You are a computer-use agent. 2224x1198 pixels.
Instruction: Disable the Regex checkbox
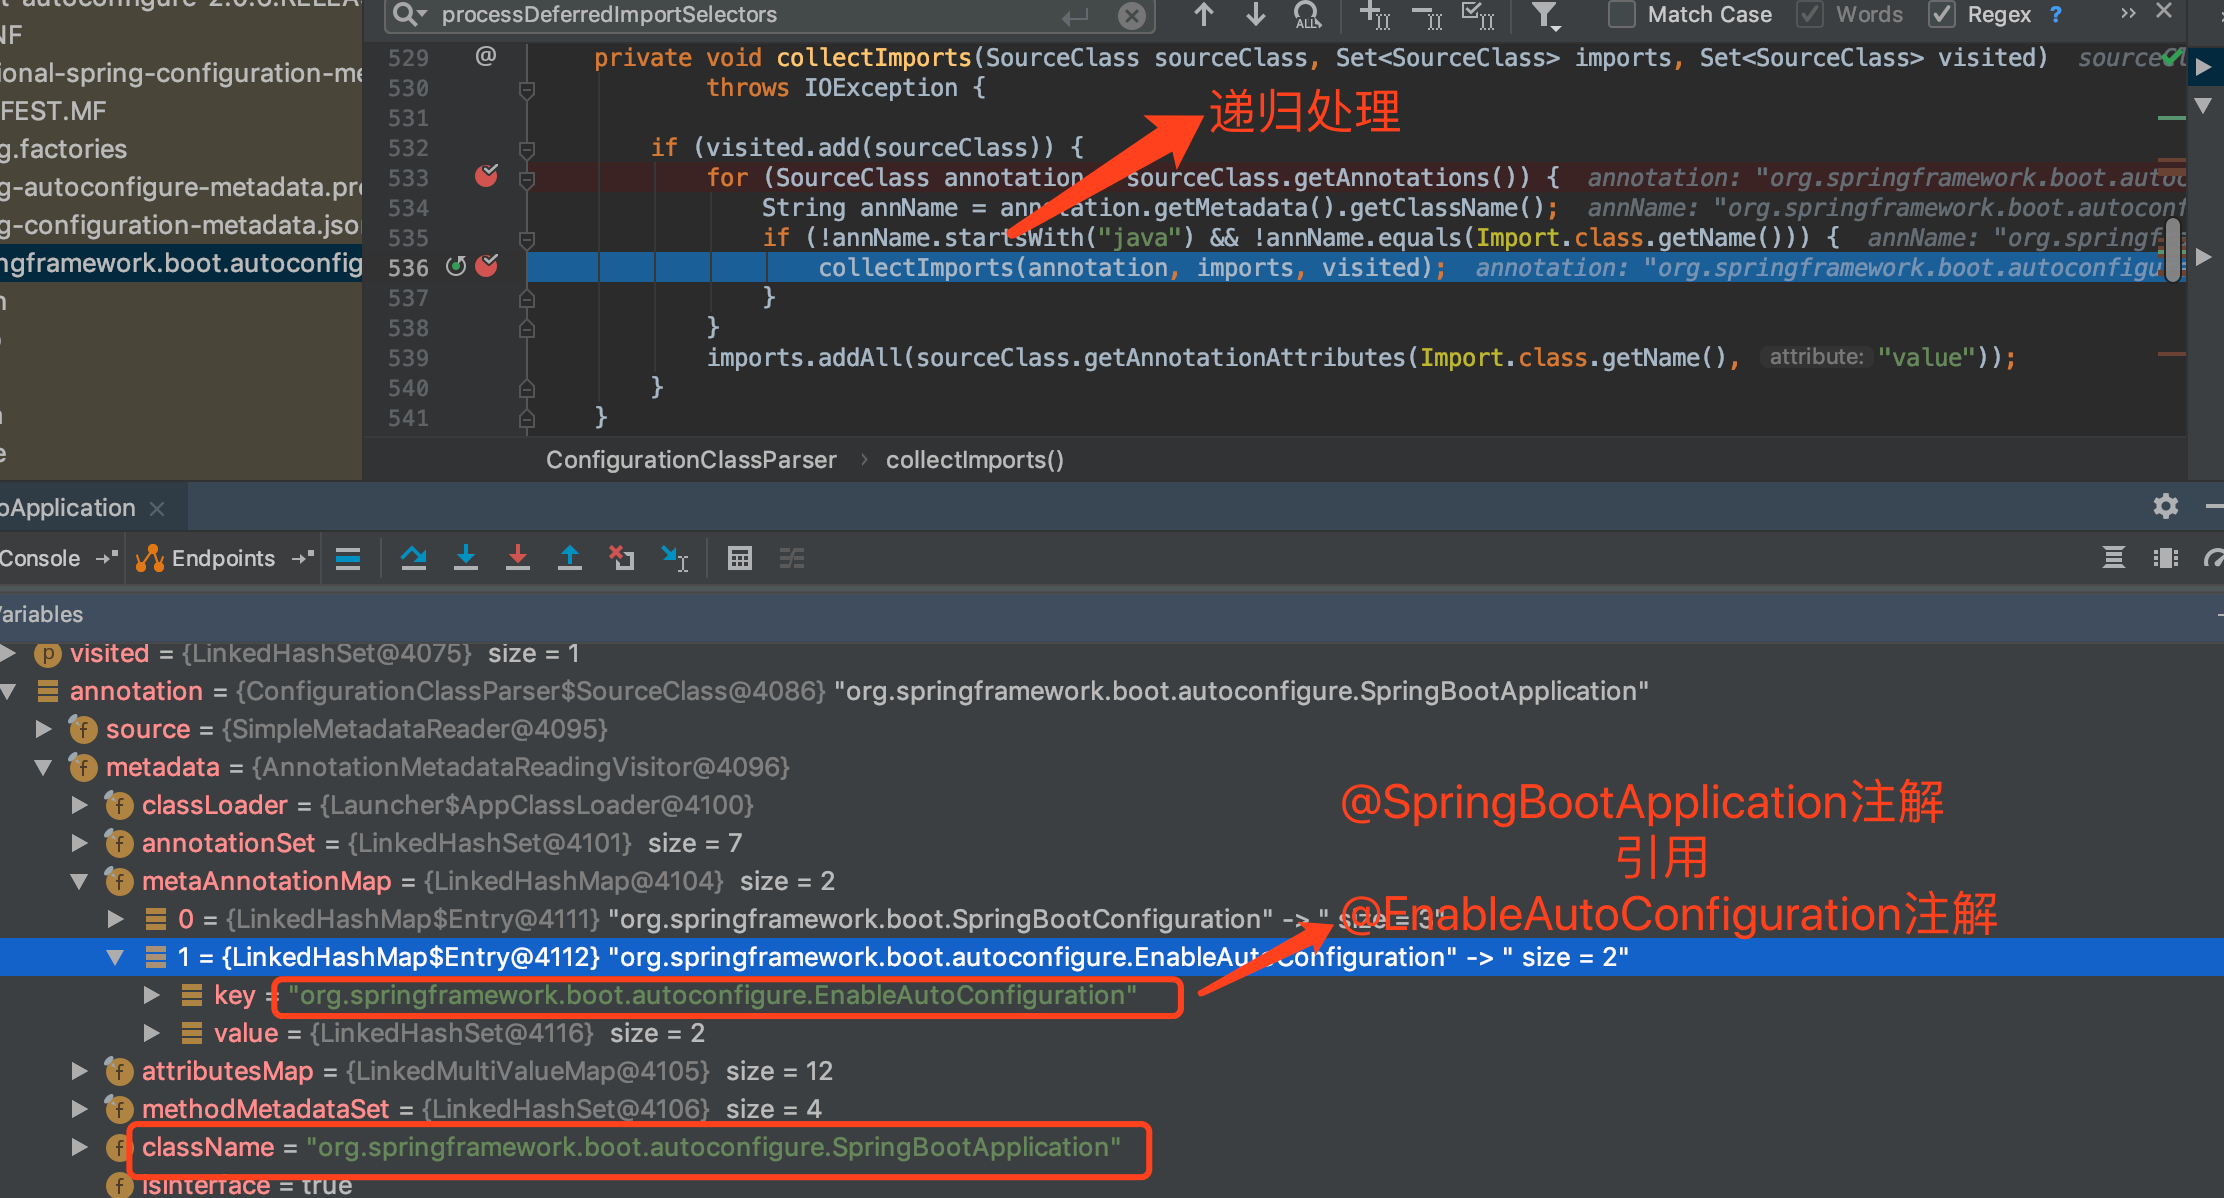(x=1941, y=14)
